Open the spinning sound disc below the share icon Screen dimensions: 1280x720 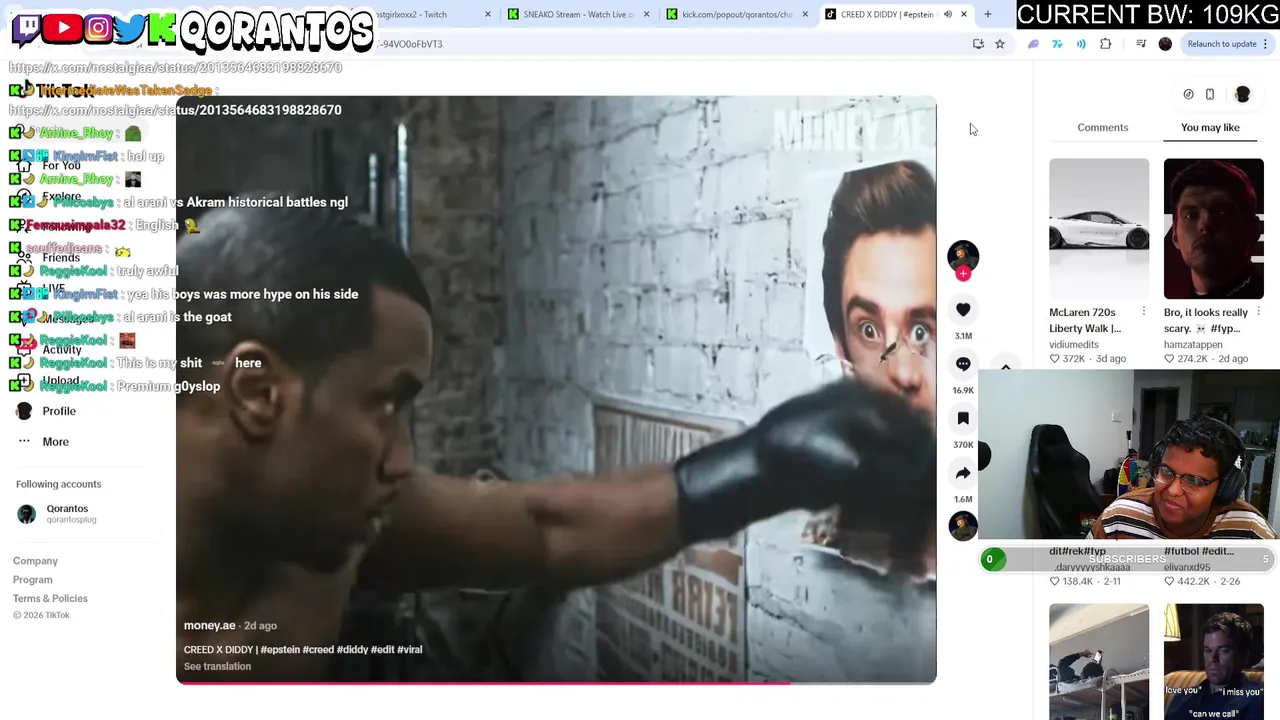(x=962, y=526)
